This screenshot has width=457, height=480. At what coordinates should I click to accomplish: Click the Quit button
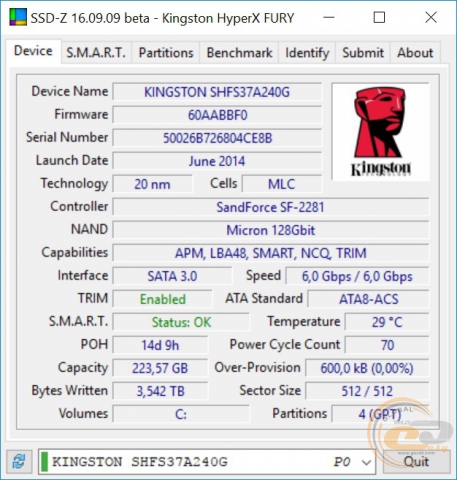point(416,462)
